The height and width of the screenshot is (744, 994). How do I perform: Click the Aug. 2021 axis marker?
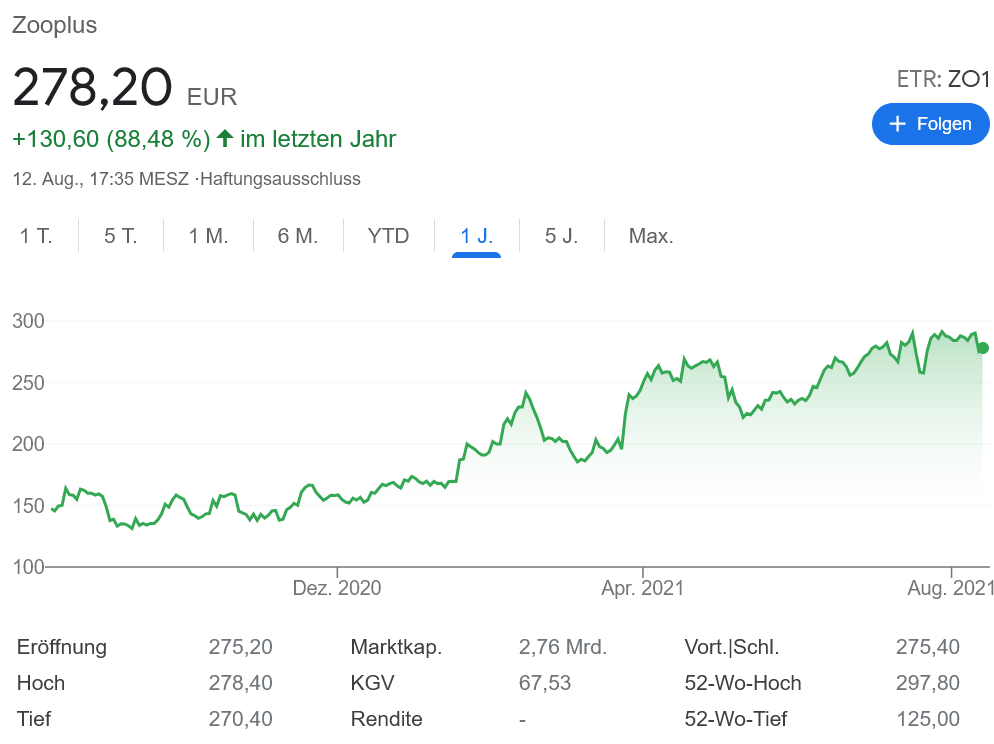click(x=949, y=588)
